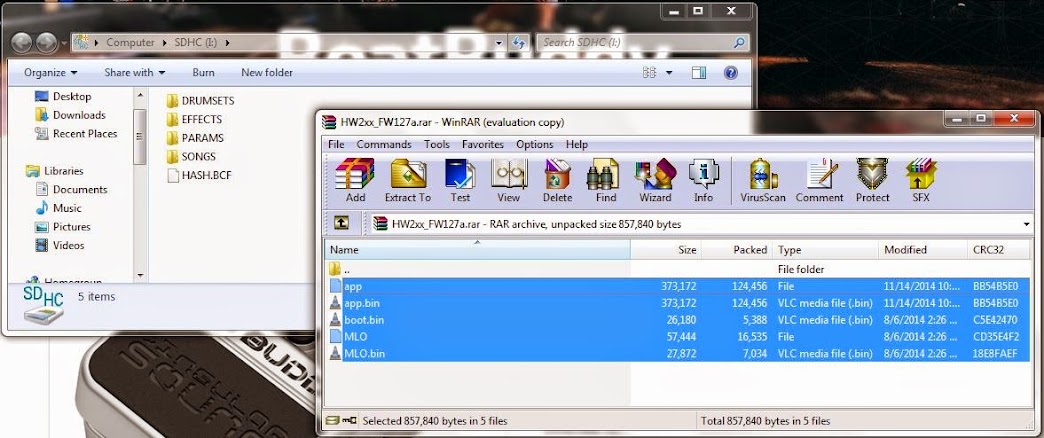1044x438 pixels.
Task: Select Recent Places in navigation pane
Action: [x=75, y=134]
